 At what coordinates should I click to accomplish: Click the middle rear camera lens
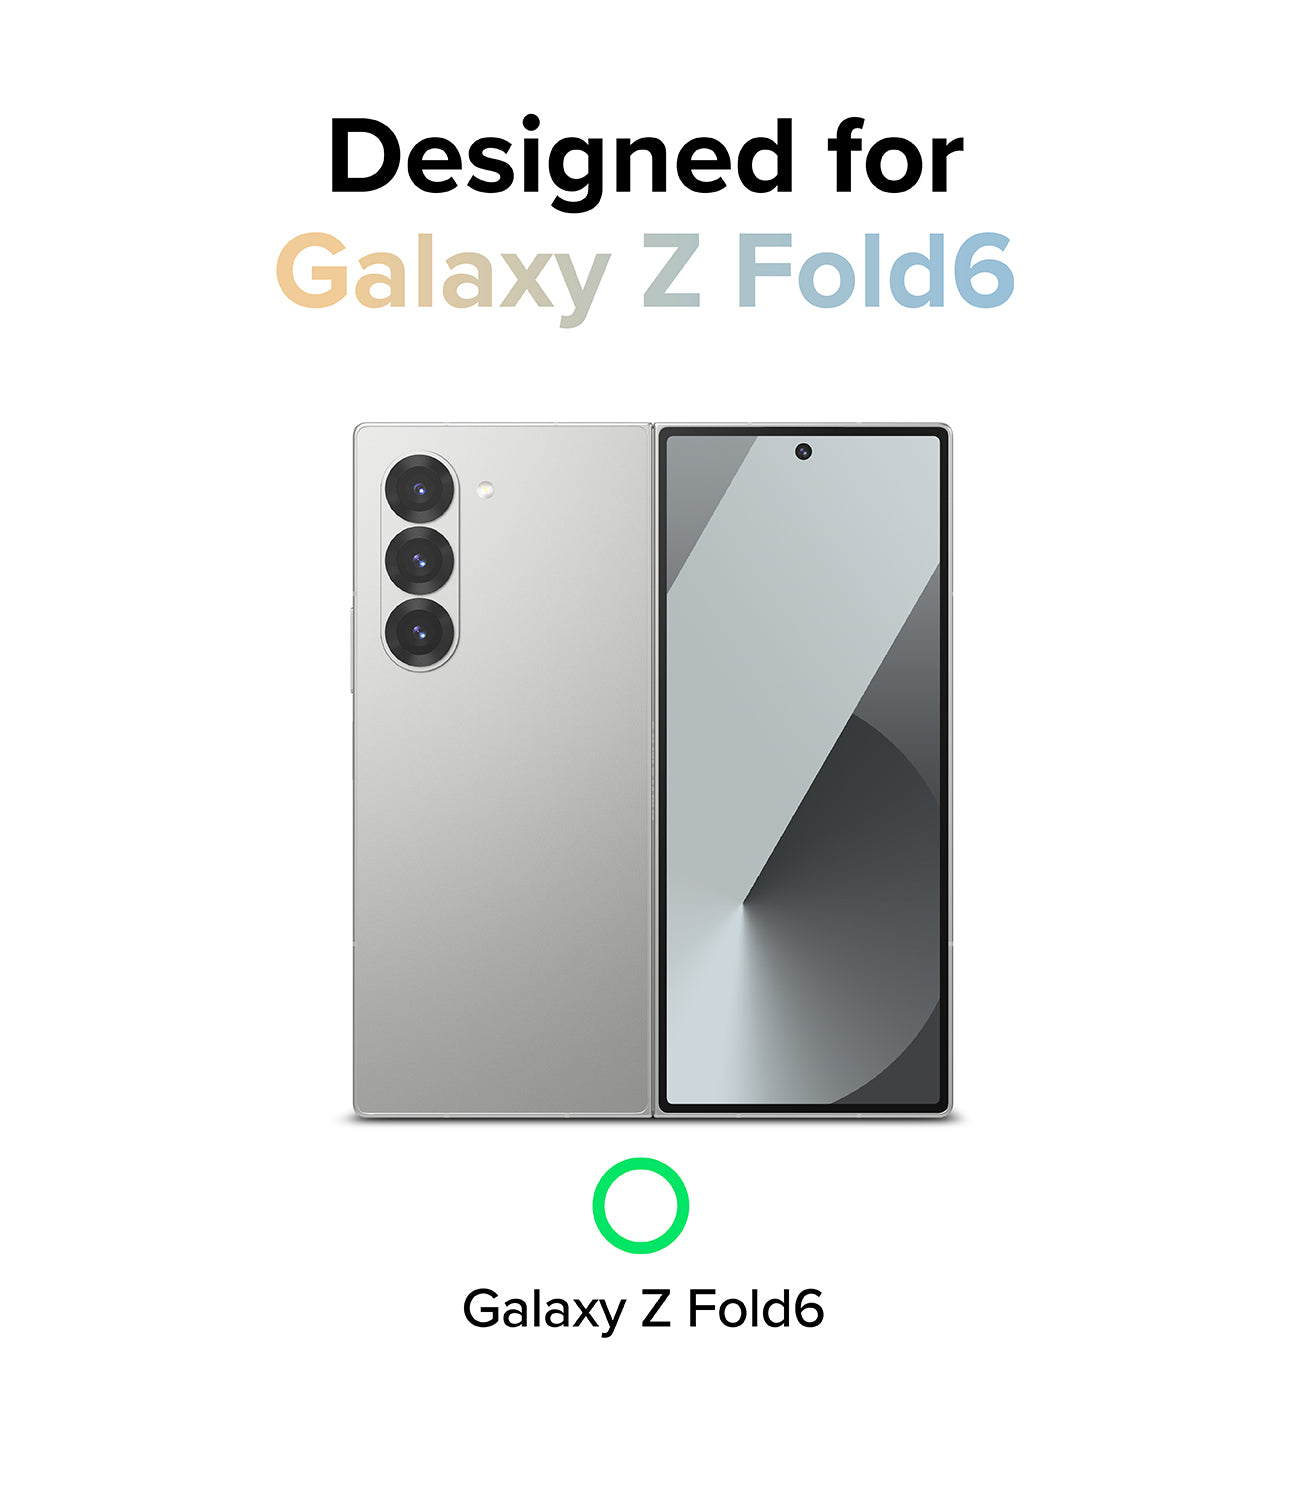[420, 561]
